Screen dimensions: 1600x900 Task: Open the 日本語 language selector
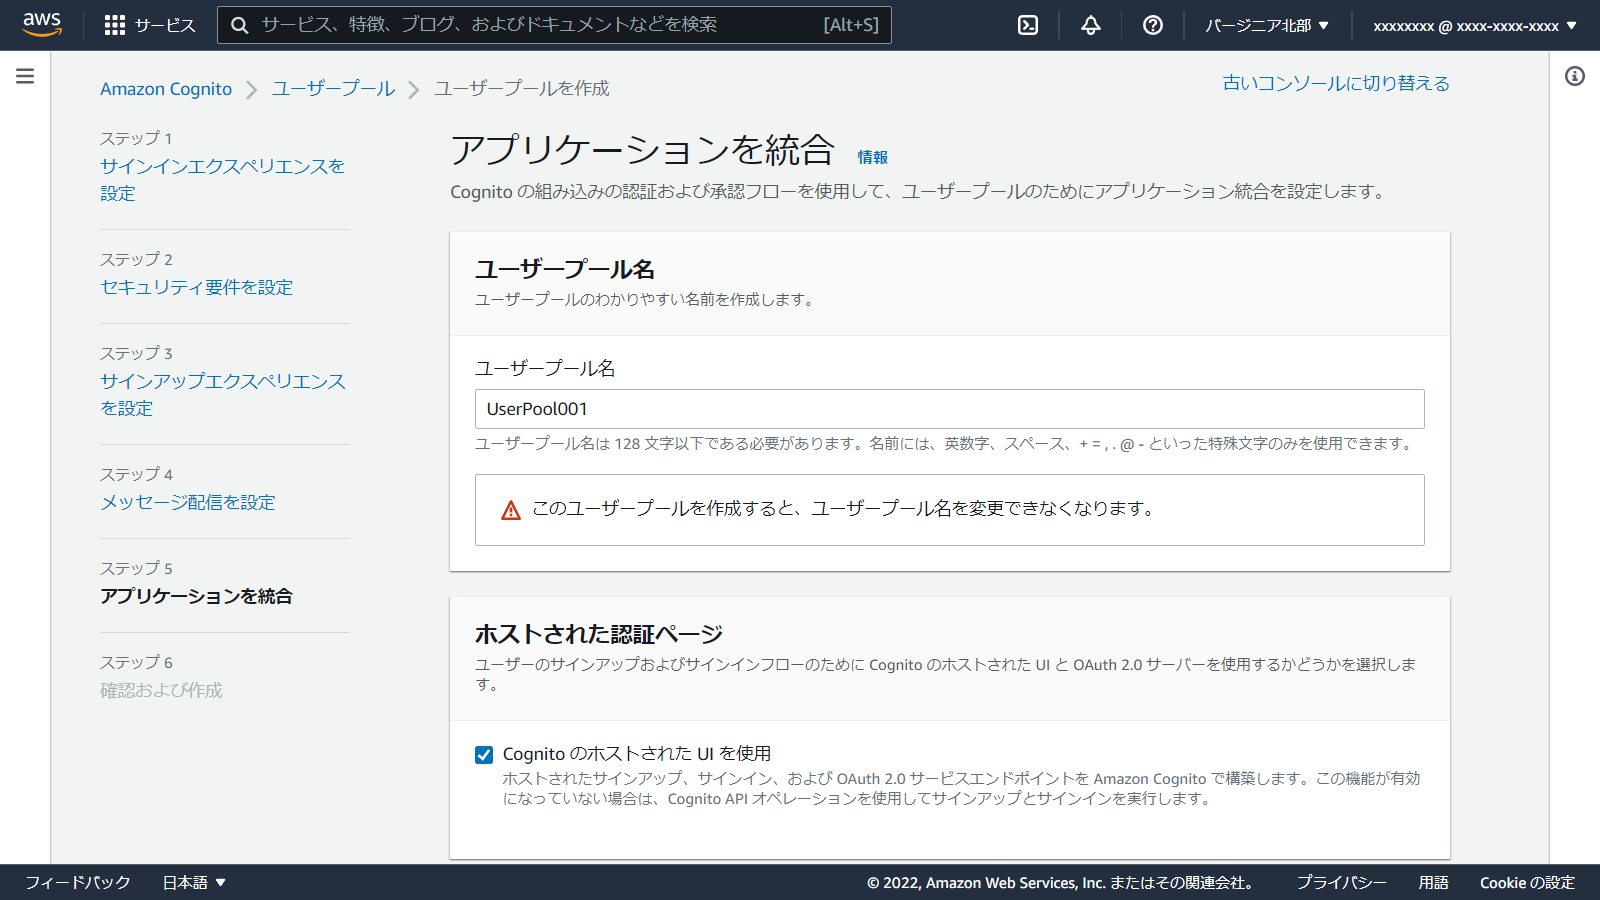[194, 882]
